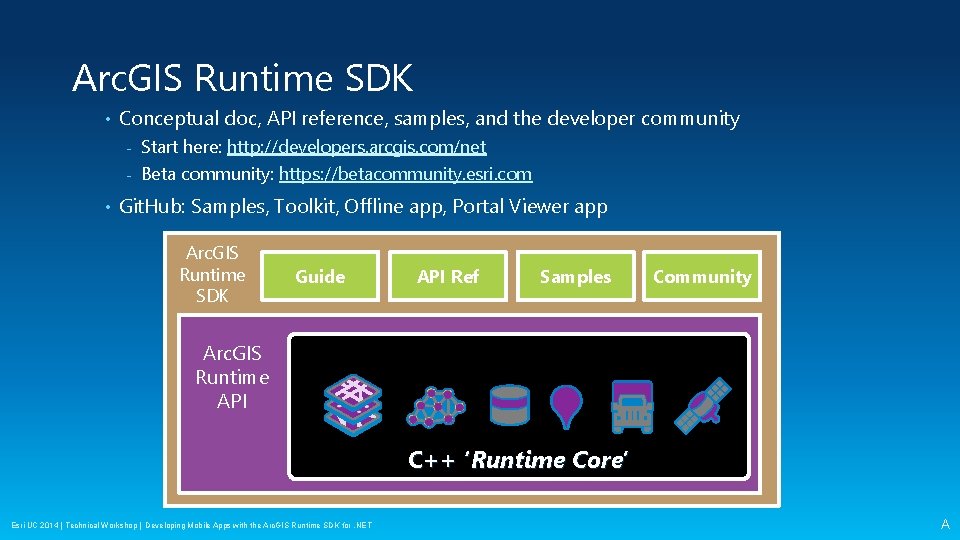Click the green Guide box
The image size is (960, 540).
coord(320,276)
